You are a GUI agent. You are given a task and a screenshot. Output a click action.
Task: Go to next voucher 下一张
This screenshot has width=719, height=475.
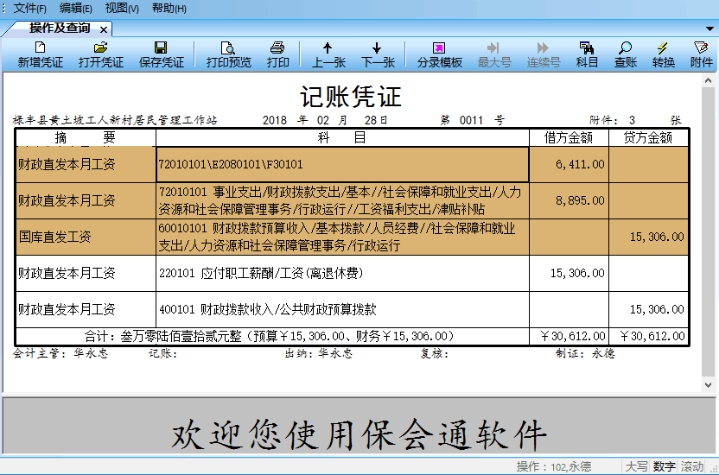376,54
